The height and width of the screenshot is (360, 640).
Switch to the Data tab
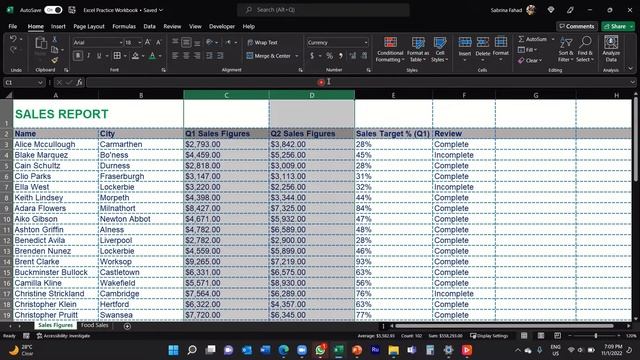coord(149,27)
